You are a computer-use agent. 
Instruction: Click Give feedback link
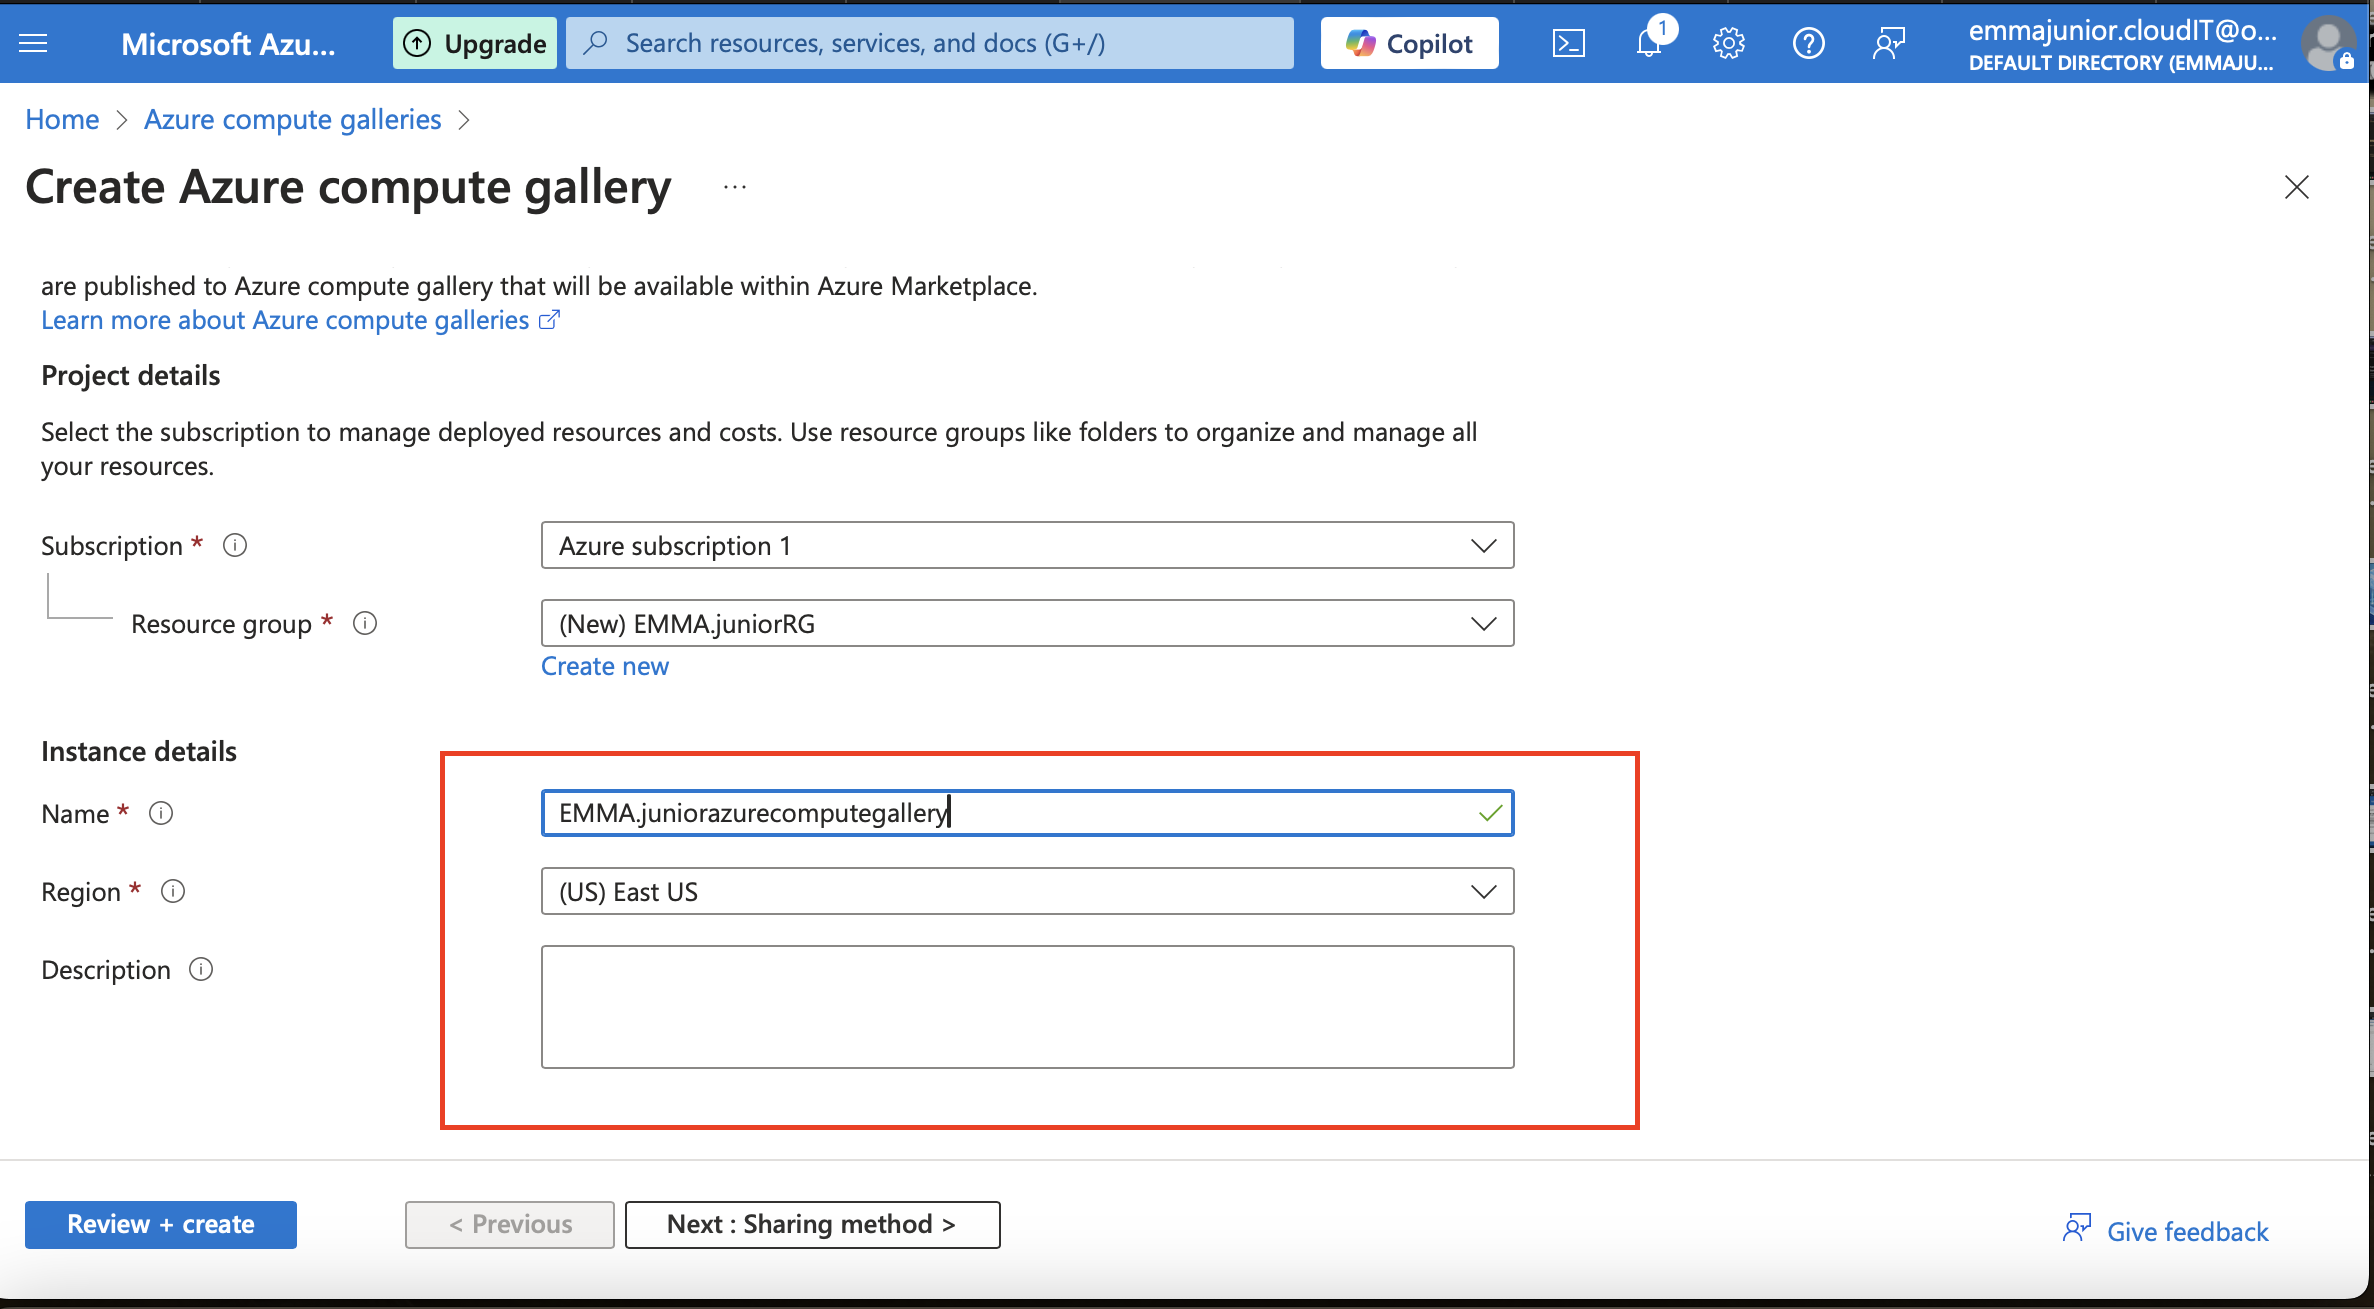tap(2166, 1231)
